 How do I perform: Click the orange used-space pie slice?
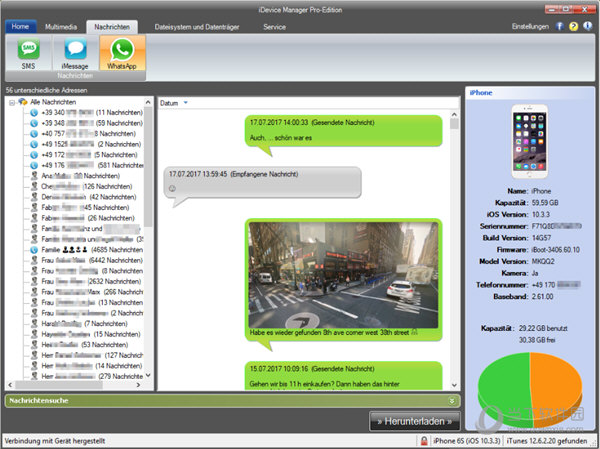[x=557, y=387]
